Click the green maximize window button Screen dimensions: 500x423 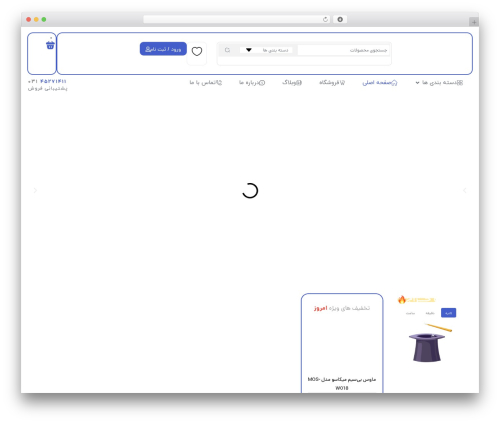[x=44, y=19]
